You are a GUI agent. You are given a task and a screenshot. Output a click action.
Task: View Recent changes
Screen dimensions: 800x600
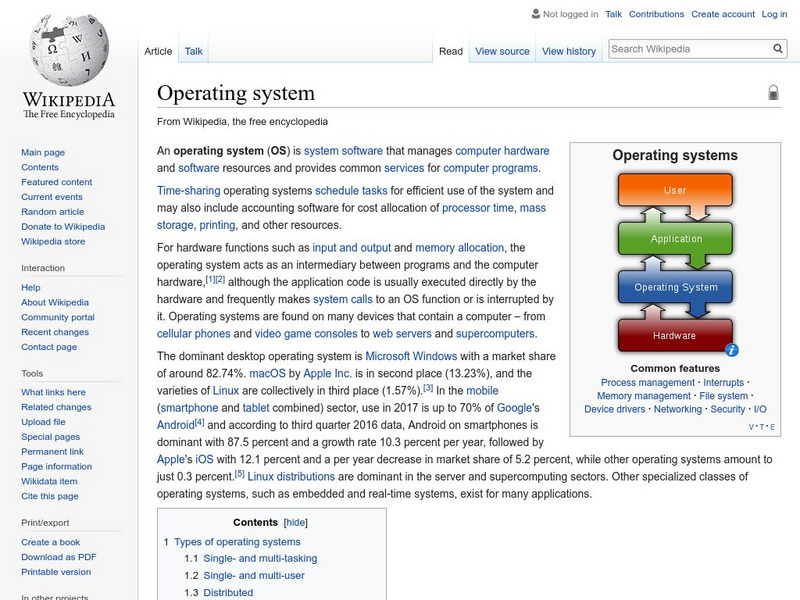(x=55, y=332)
